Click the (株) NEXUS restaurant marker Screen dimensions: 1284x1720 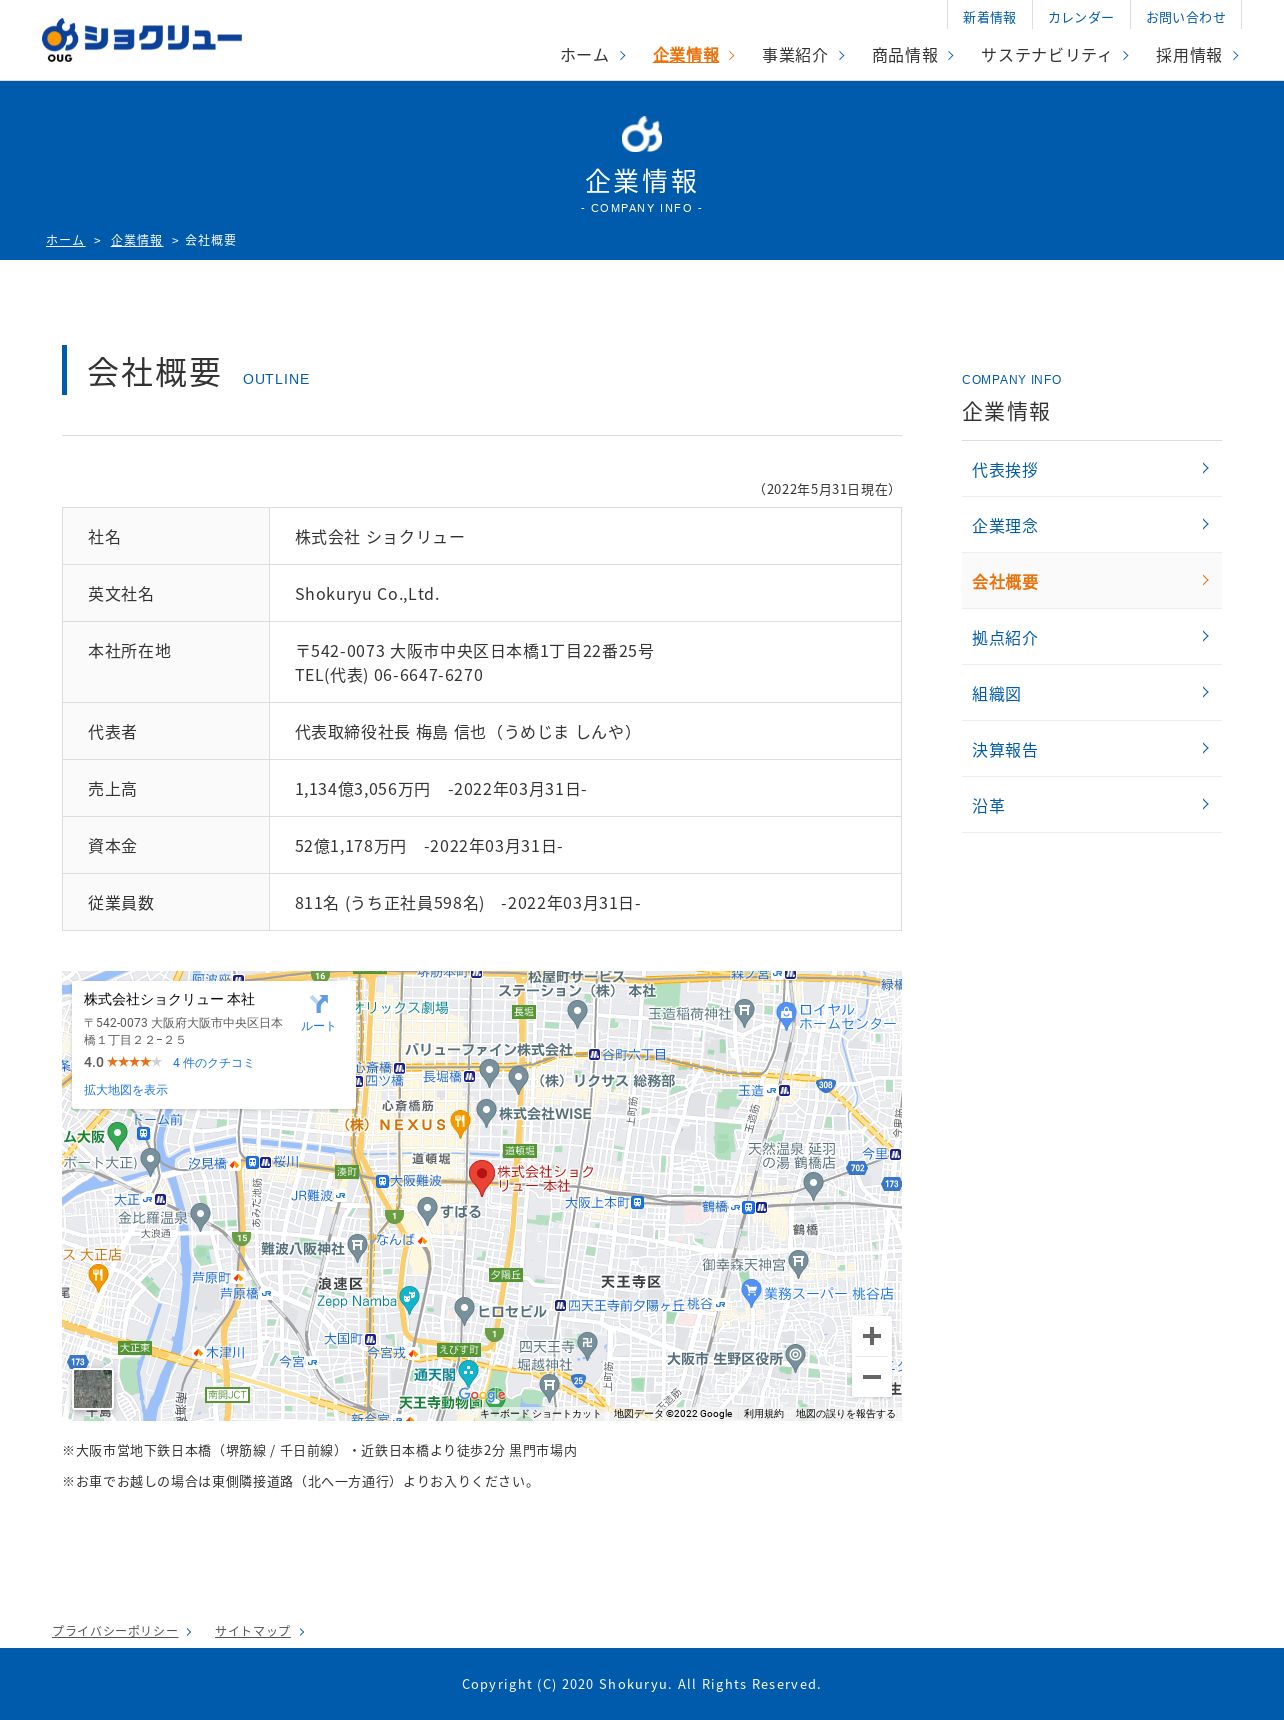coord(460,1123)
